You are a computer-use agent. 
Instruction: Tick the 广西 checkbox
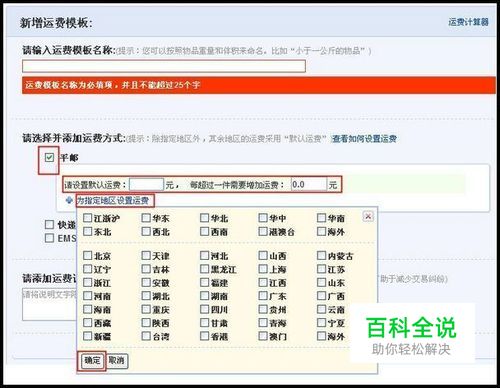pyautogui.click(x=321, y=296)
